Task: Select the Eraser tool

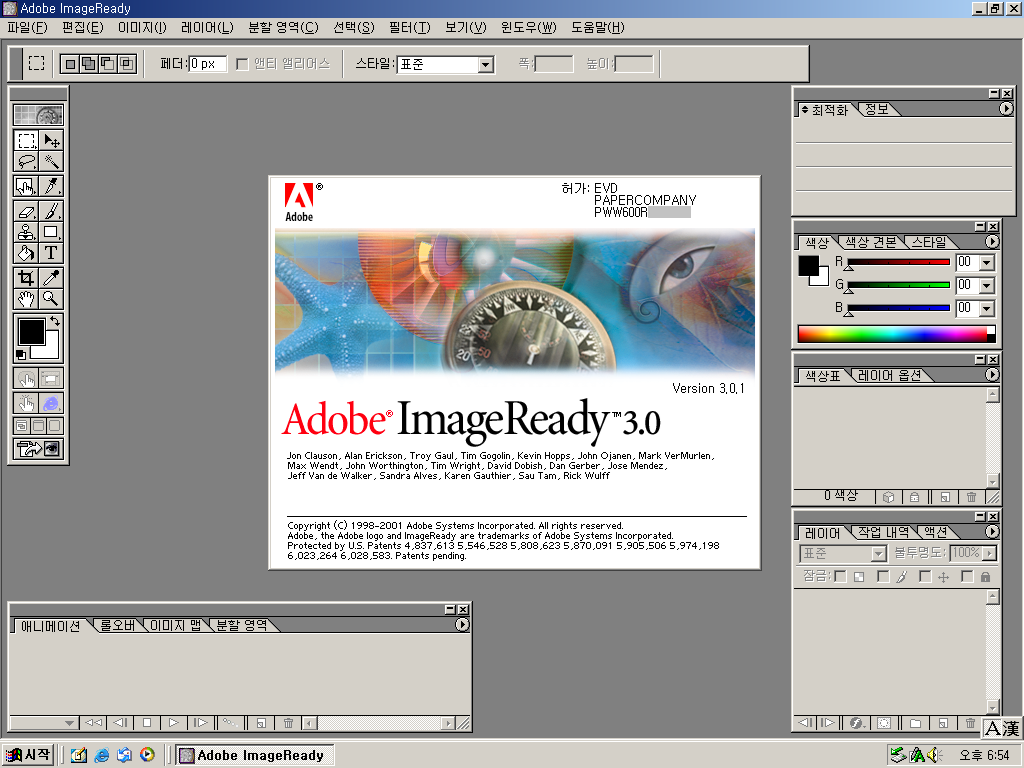Action: [x=26, y=211]
